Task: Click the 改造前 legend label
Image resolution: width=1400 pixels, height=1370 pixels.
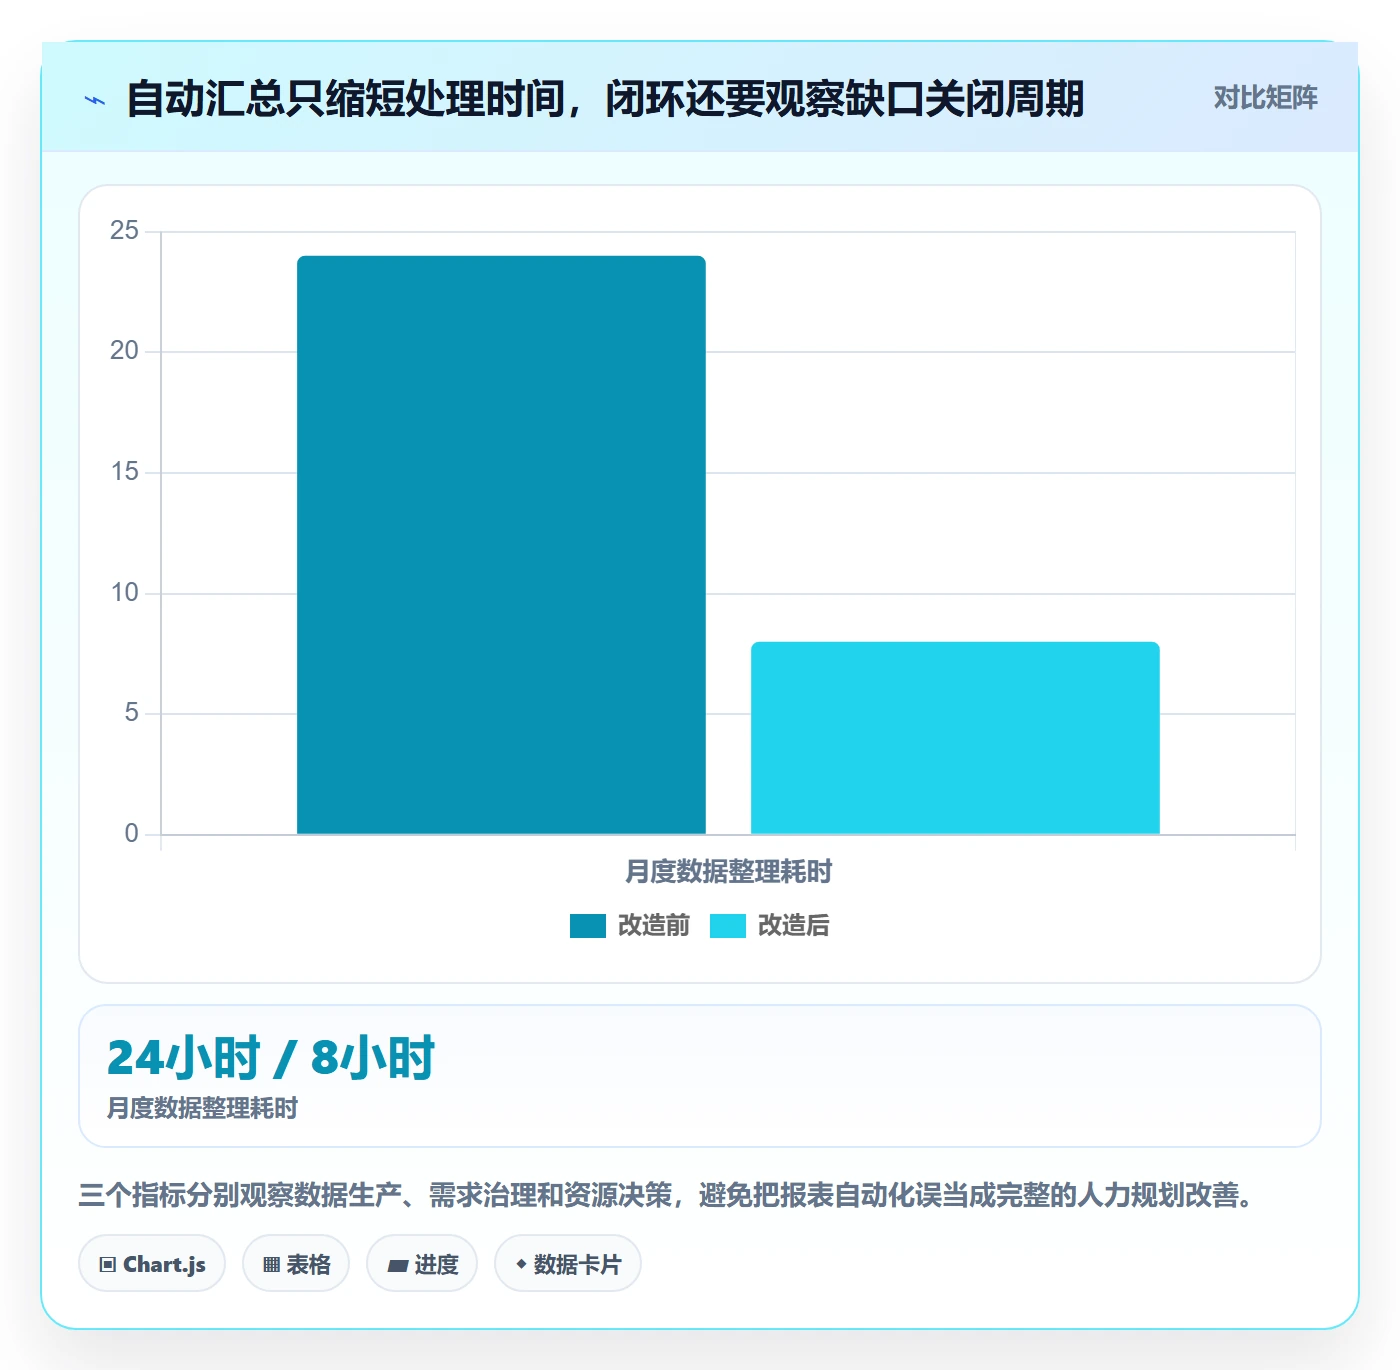Action: (x=654, y=926)
